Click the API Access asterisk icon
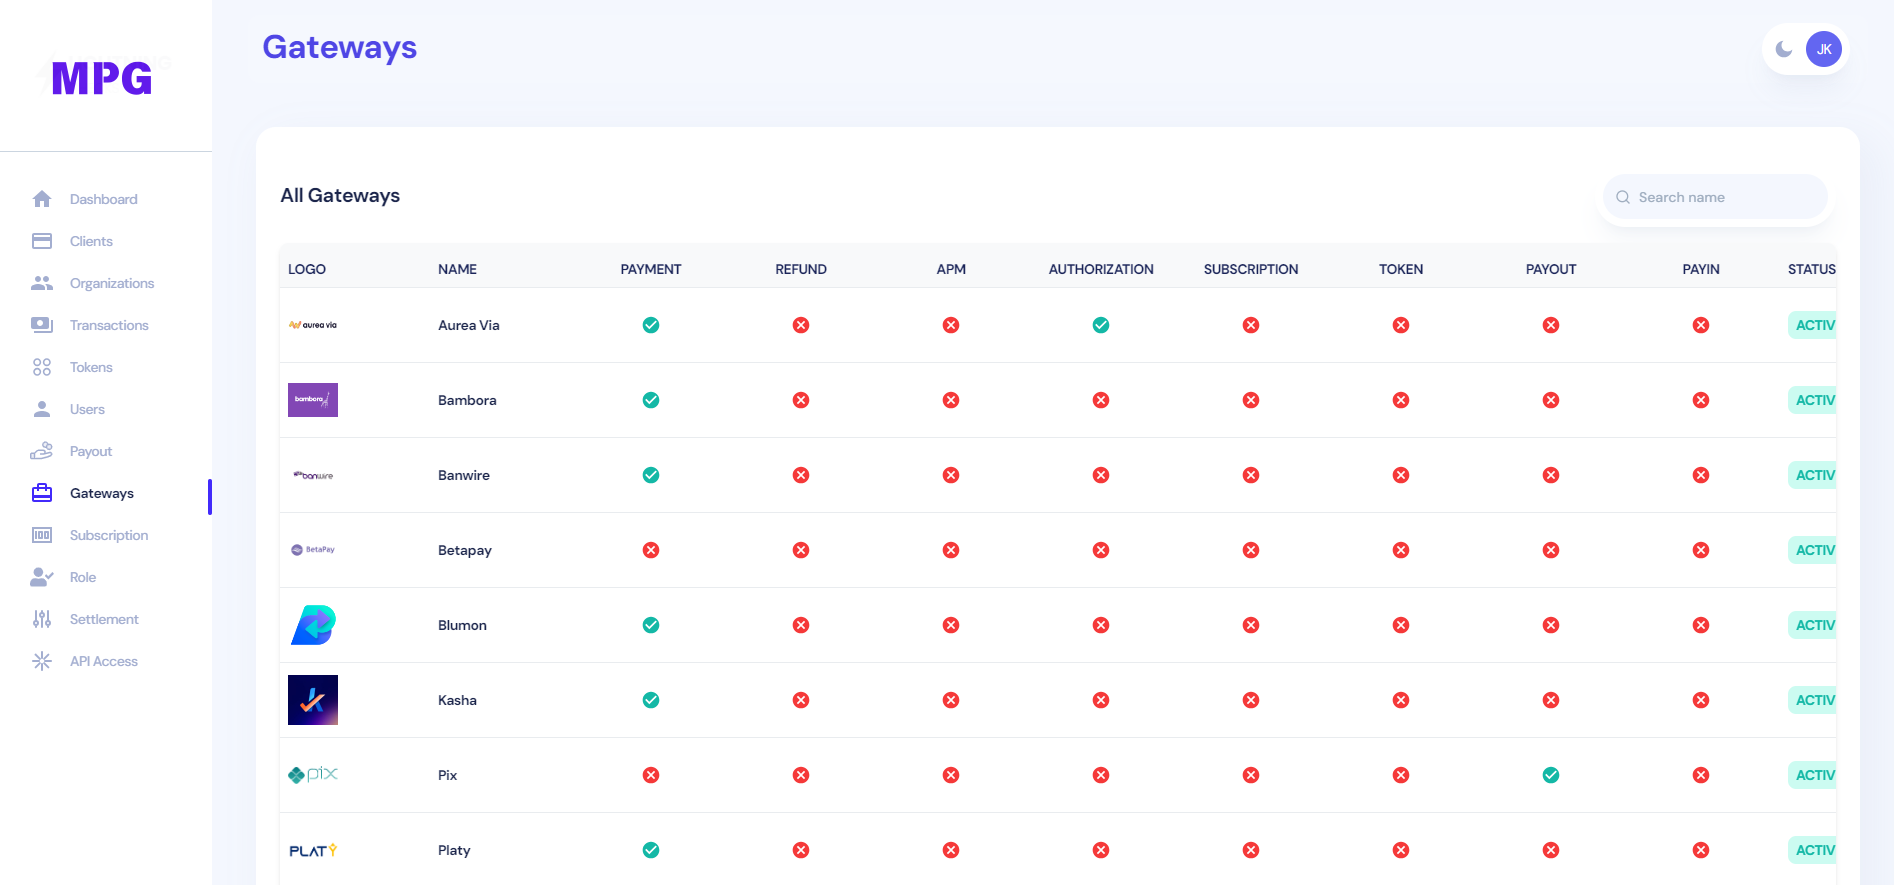1894x885 pixels. [x=42, y=661]
